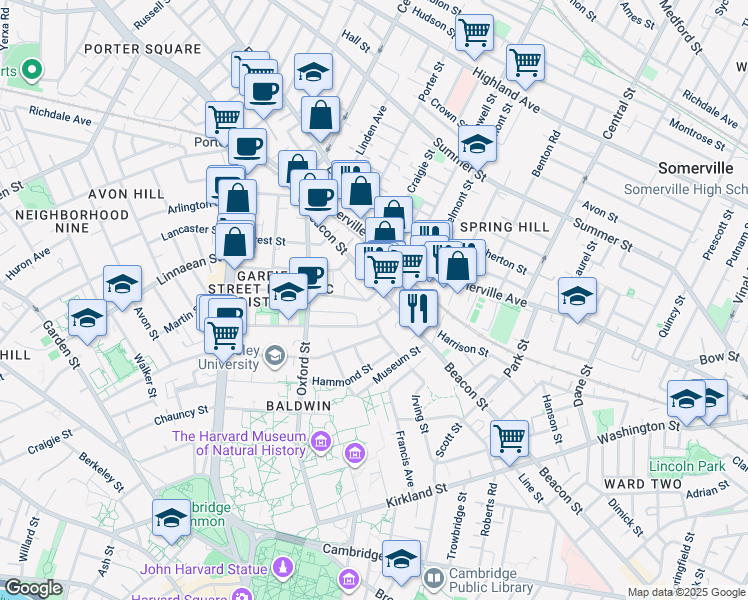
Task: Open the graduation cap marker on Garden St
Action: click(88, 318)
